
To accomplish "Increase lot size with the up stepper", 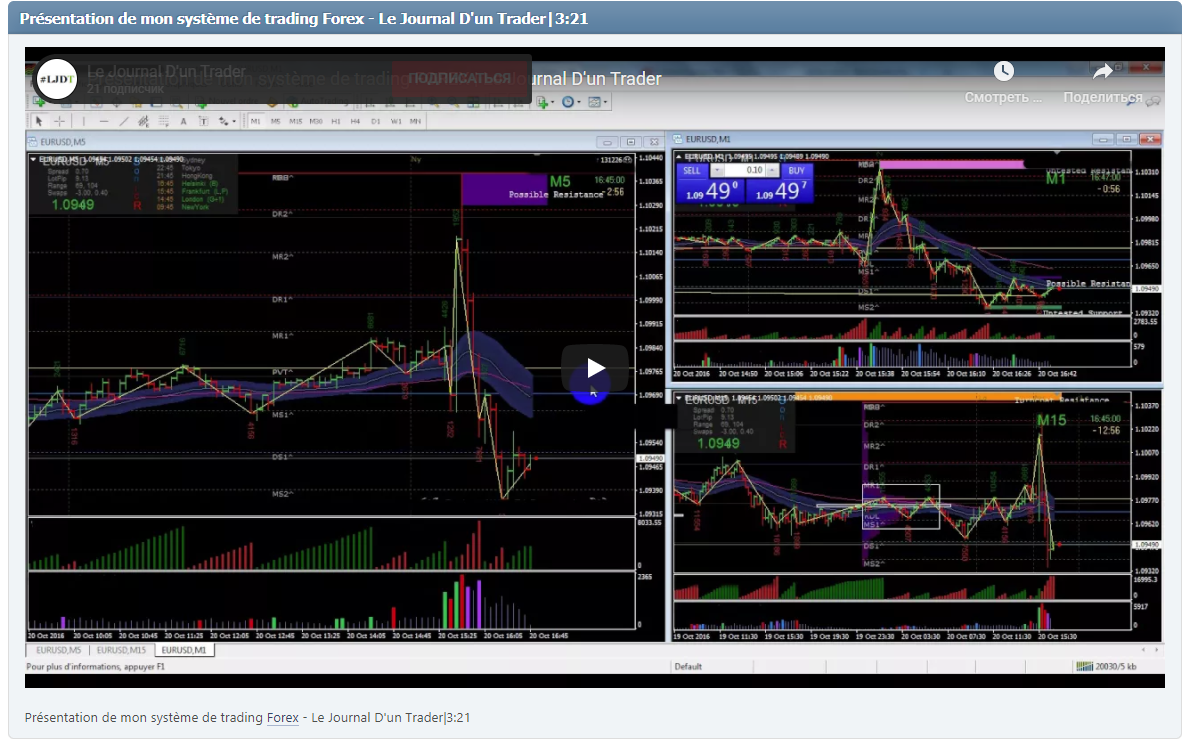I will [x=771, y=170].
